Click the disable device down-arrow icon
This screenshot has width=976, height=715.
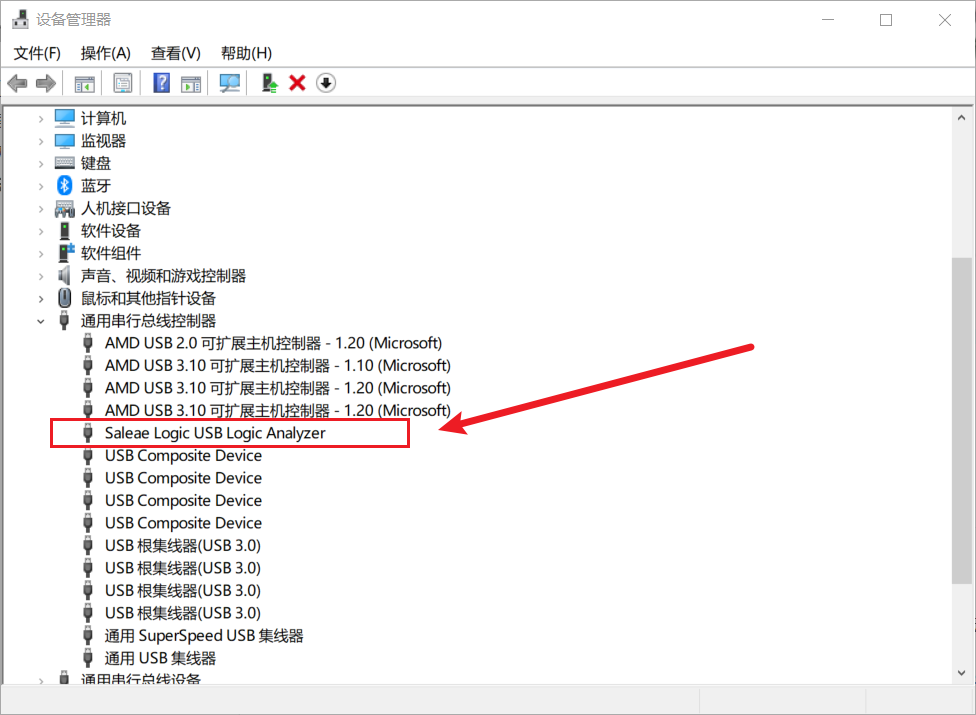point(326,83)
